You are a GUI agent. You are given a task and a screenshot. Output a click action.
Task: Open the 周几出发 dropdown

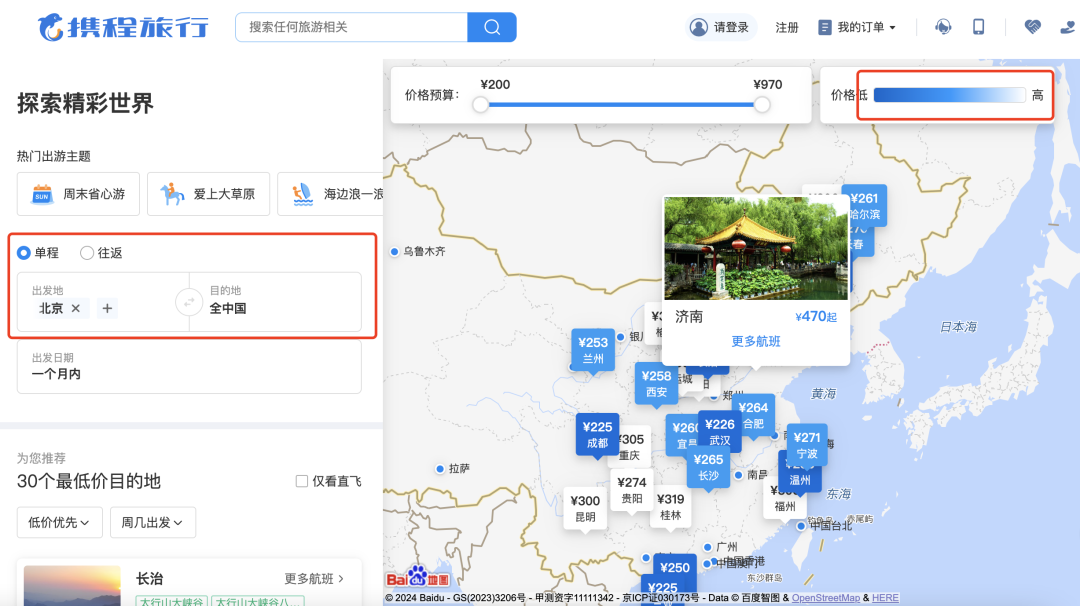153,522
